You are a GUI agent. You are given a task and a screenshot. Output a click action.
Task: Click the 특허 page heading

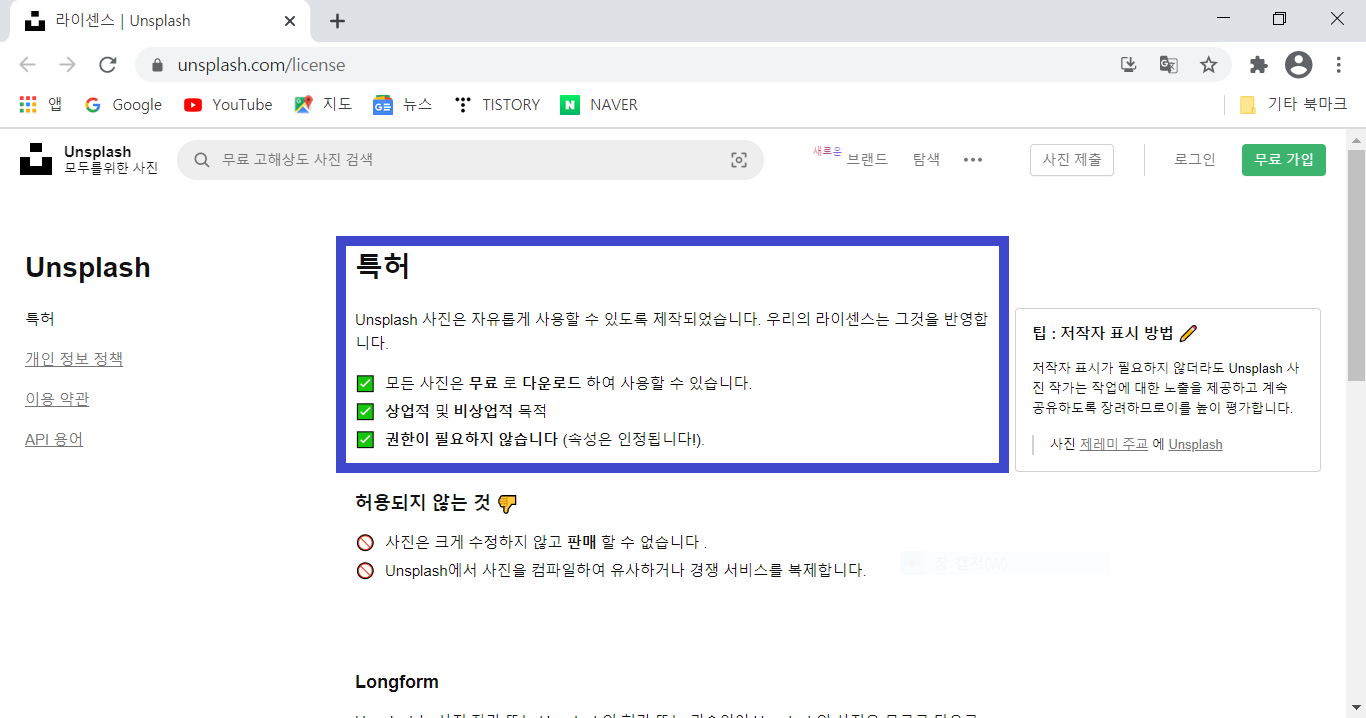tap(383, 267)
